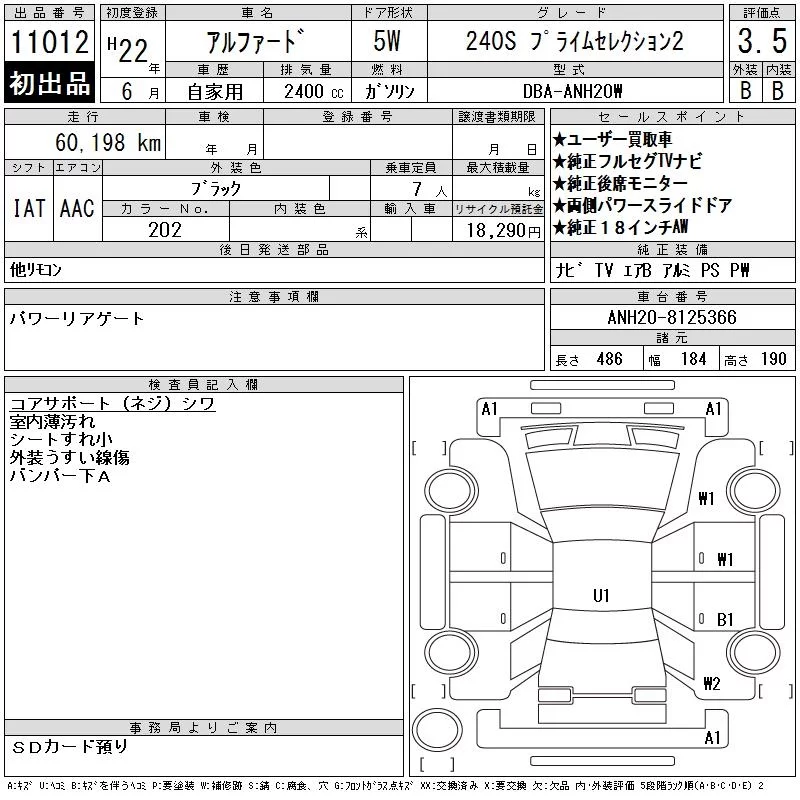The height and width of the screenshot is (800, 800).
Task: Click the lot number 11012
Action: [49, 41]
